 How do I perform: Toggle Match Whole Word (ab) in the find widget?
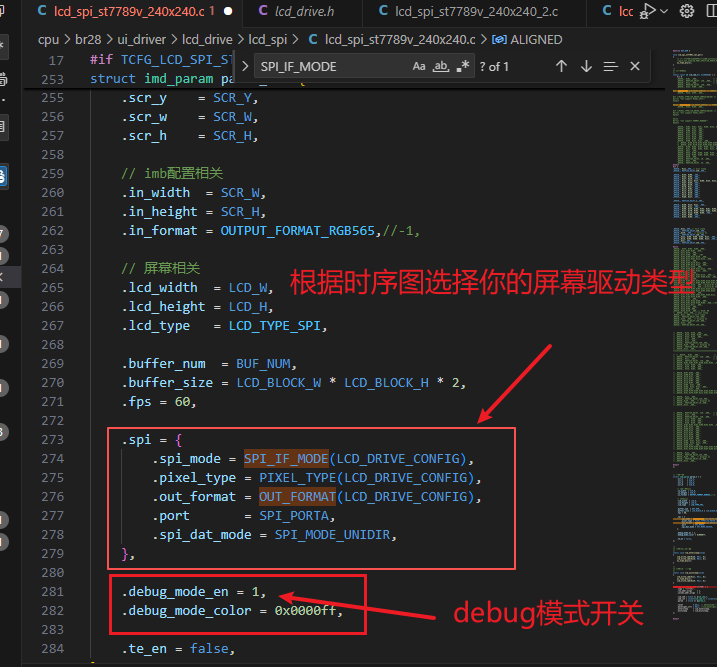tap(441, 66)
